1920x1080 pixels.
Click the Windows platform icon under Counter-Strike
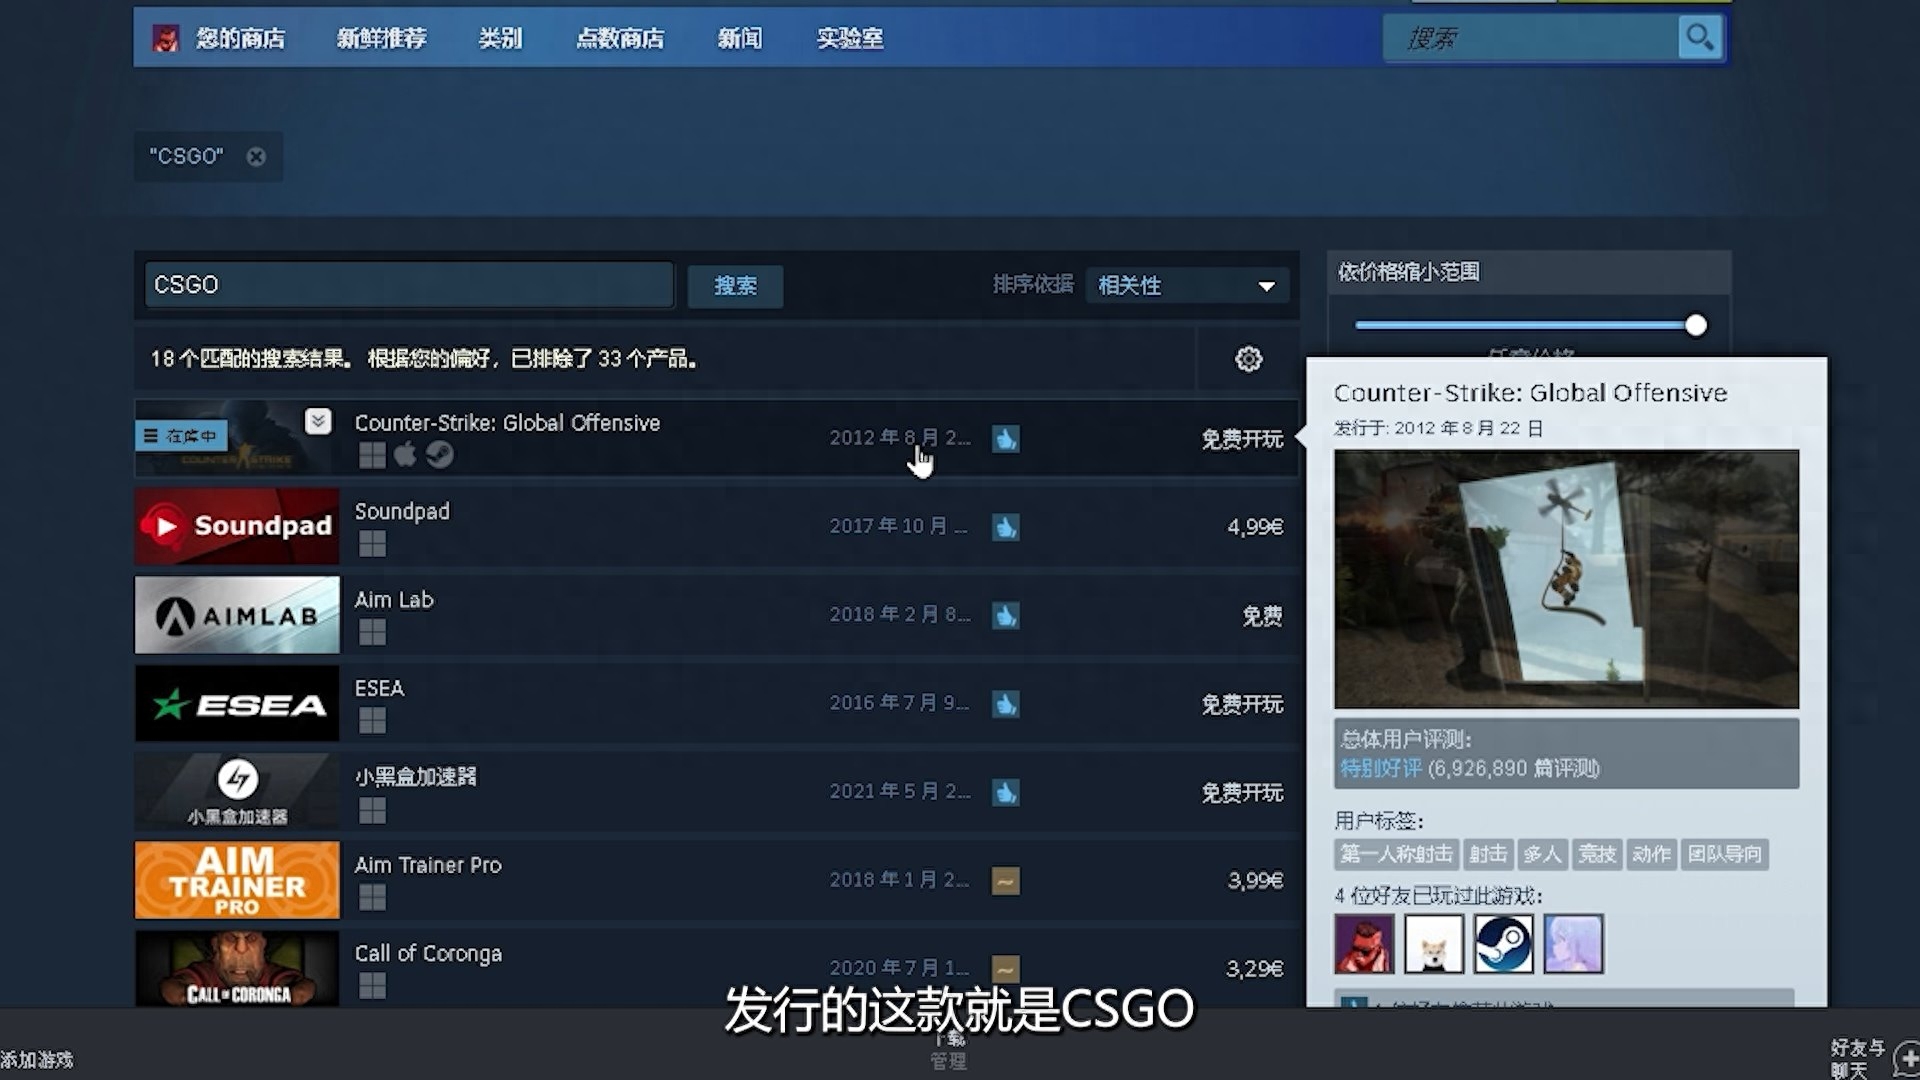[371, 454]
